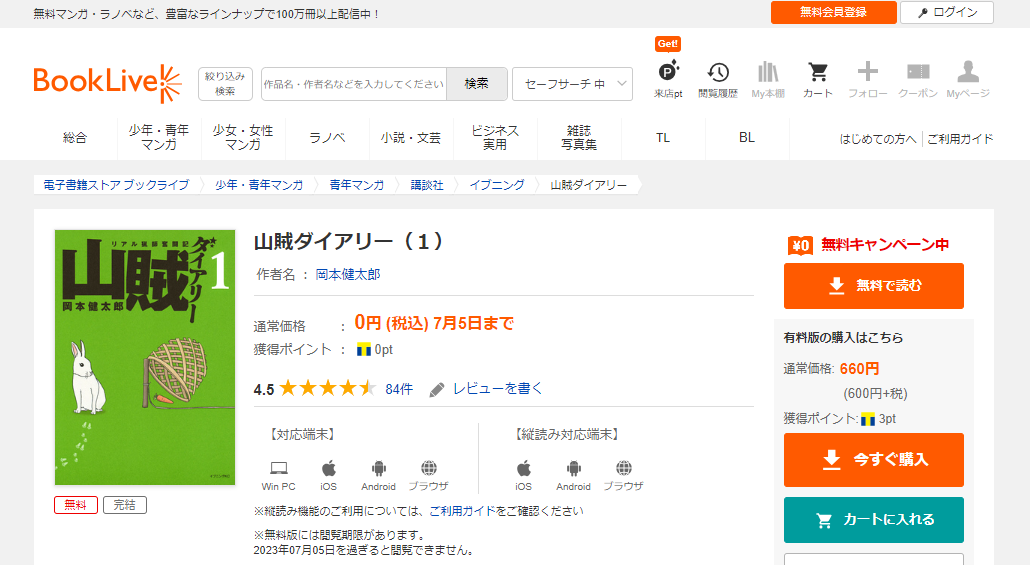1030x565 pixels.
Task: Open the ビジネス実用 category tab
Action: (495, 138)
